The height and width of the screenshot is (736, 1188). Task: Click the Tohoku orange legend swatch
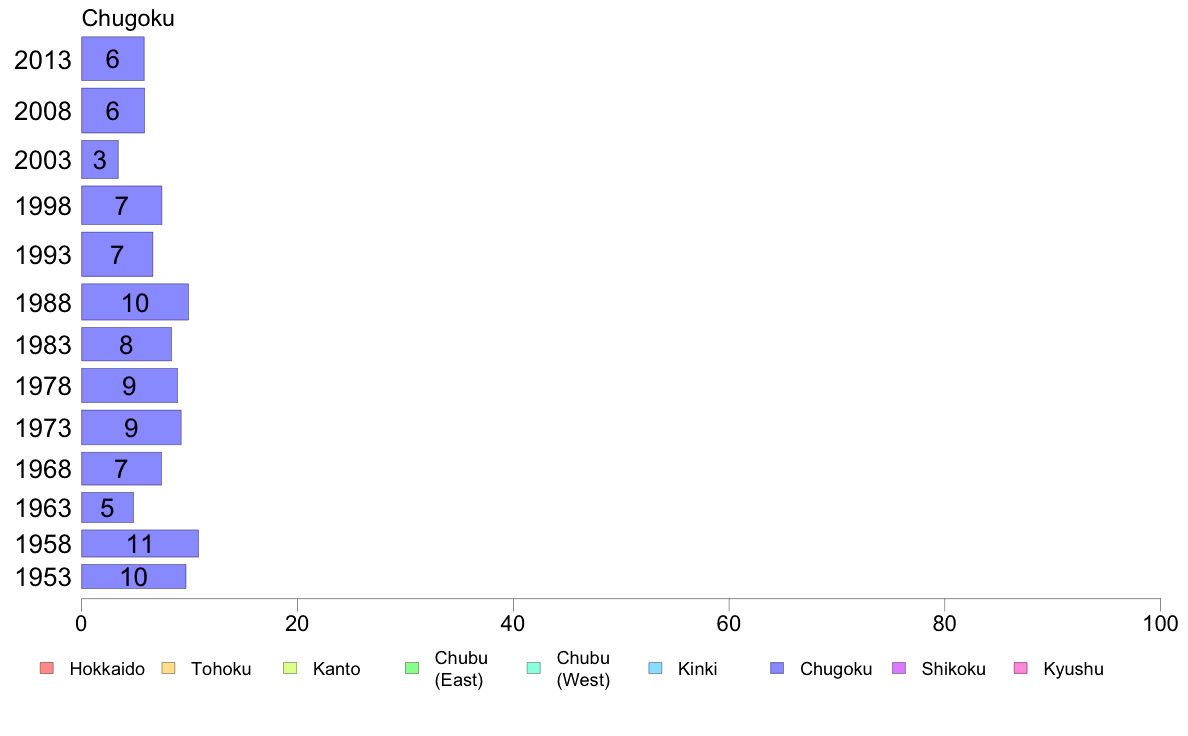(x=168, y=668)
